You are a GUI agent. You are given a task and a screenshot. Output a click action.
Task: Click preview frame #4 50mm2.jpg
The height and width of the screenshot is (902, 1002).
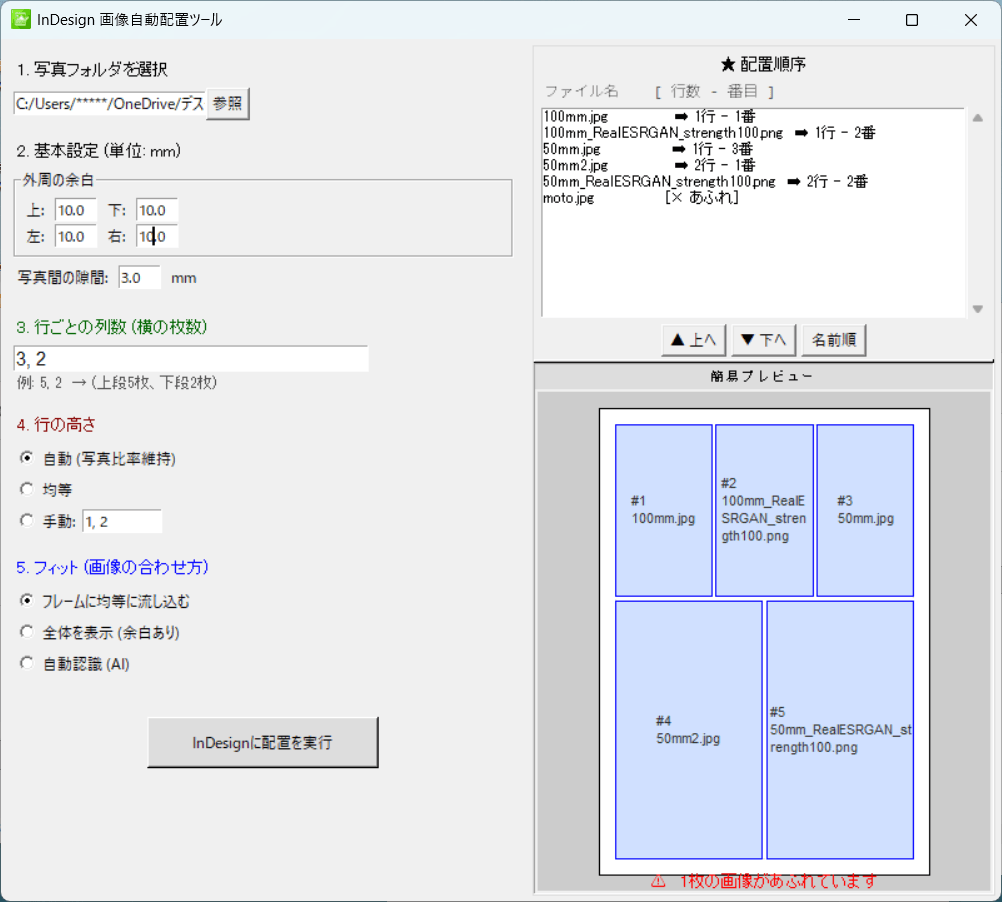pos(688,730)
